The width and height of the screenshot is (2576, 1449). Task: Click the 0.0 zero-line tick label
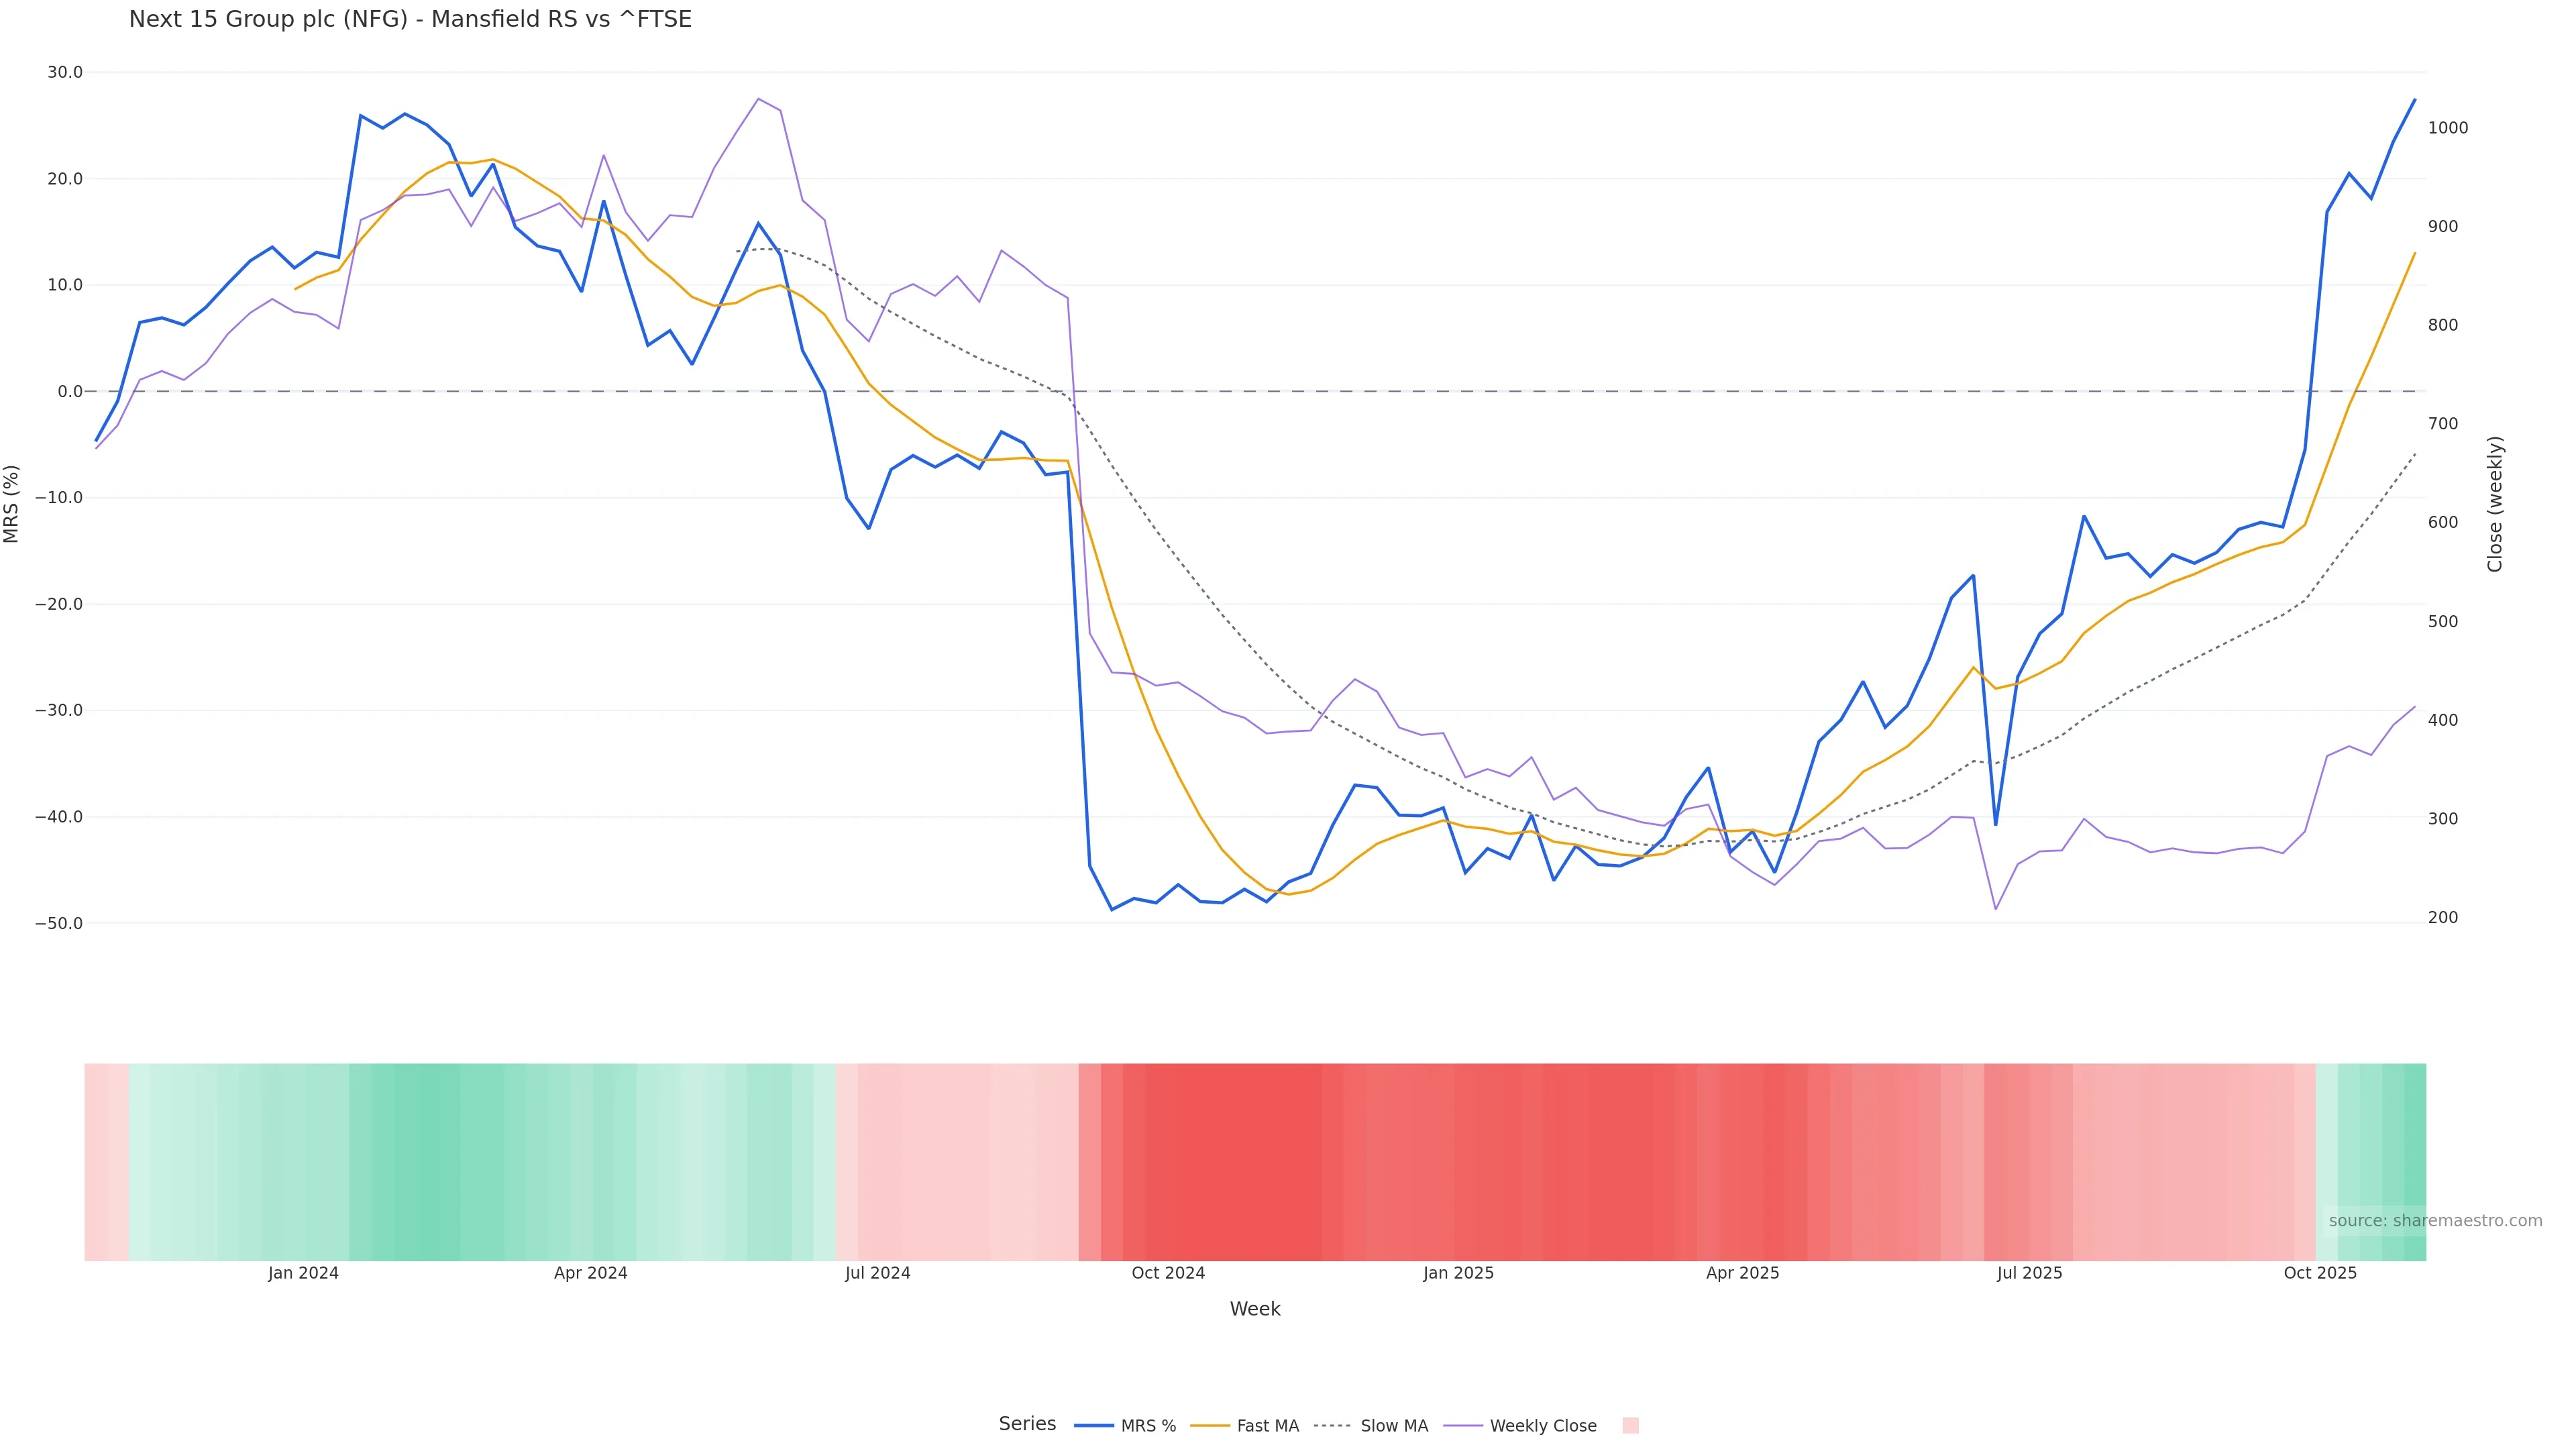pyautogui.click(x=70, y=392)
